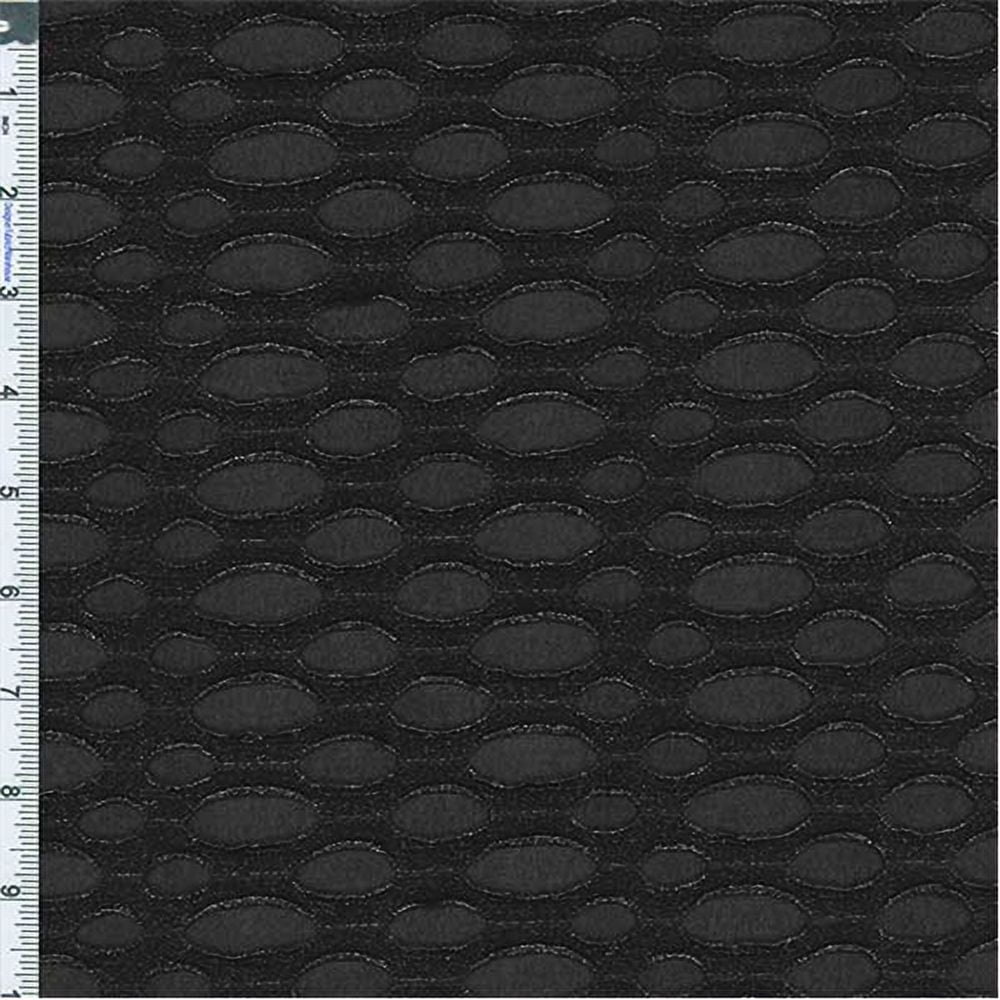Click the number 7 on the ruler

(9, 692)
